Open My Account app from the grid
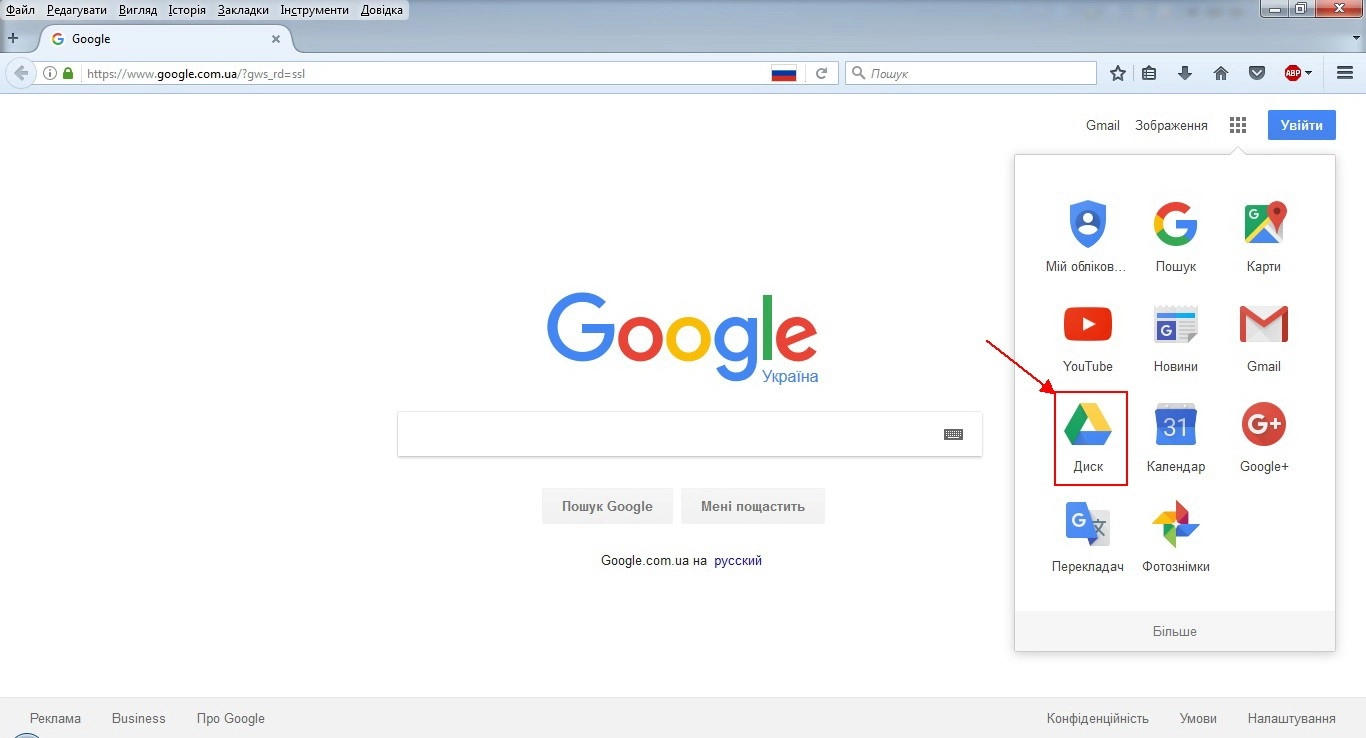The width and height of the screenshot is (1366, 738). pos(1087,236)
